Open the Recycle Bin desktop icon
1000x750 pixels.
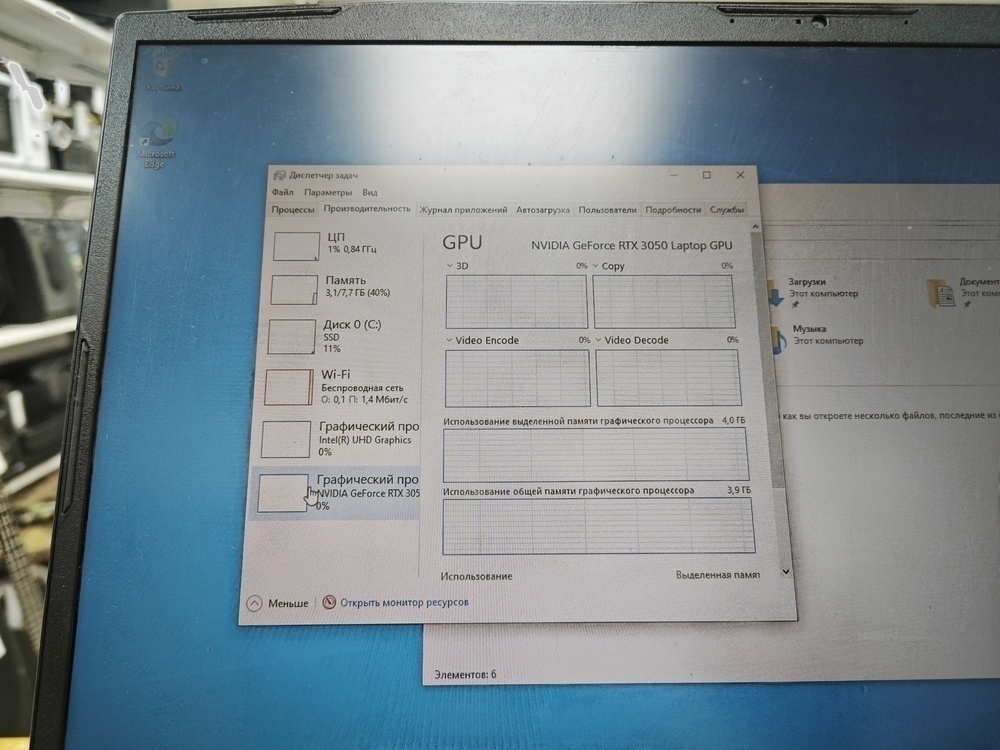click(164, 73)
